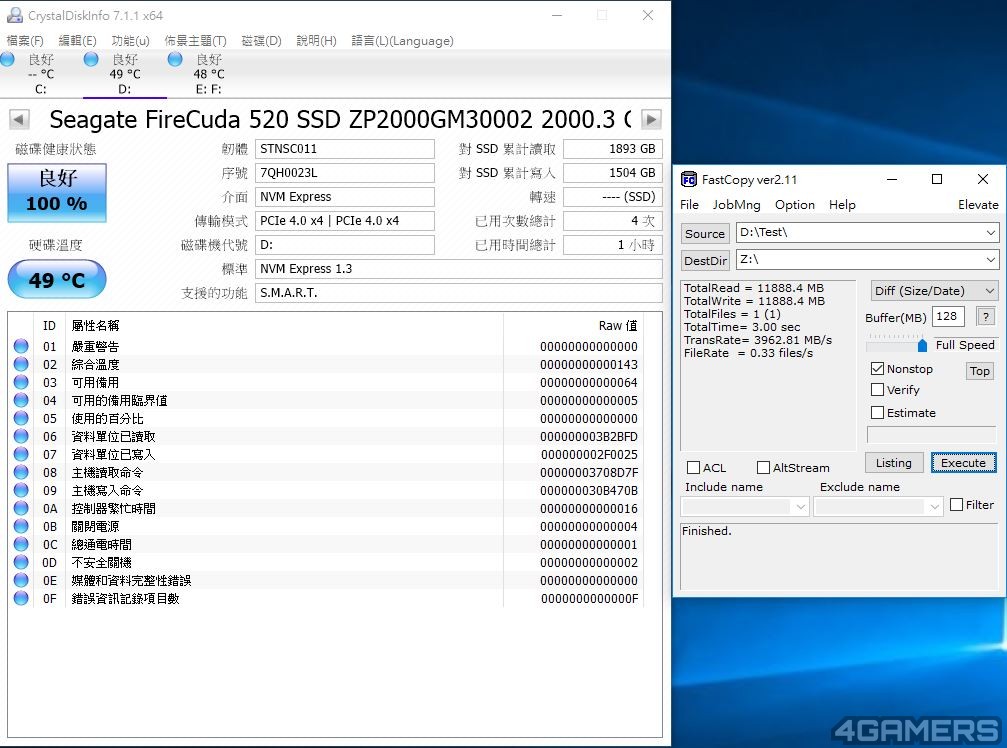Viewport: 1007px width, 748px height.
Task: Open the 語言(L)(Language) menu
Action: 403,40
